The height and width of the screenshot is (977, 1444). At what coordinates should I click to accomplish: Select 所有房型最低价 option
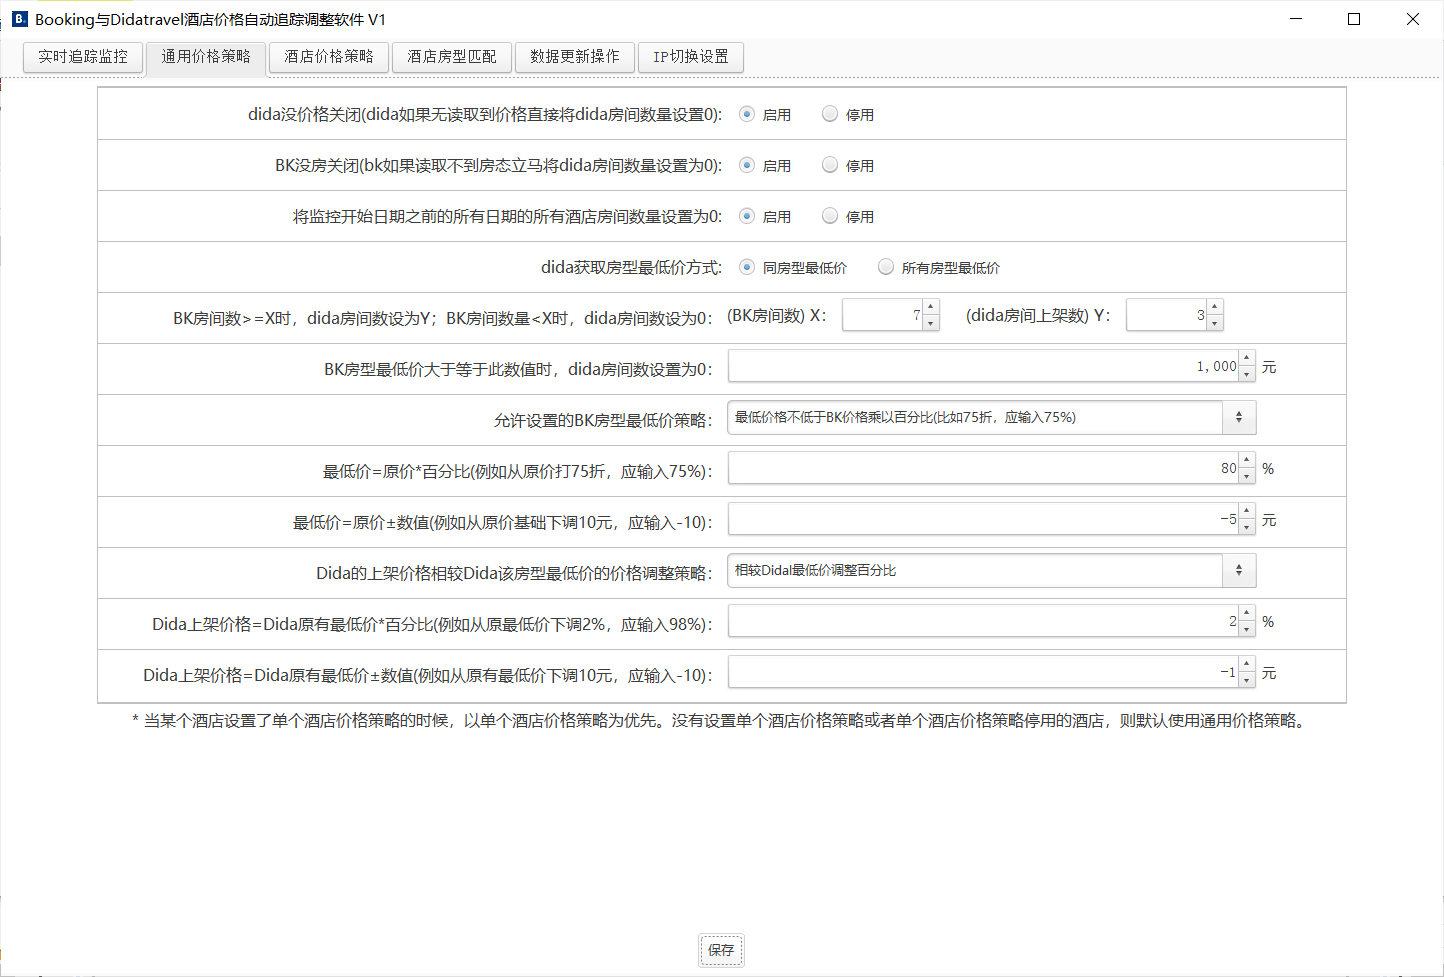point(886,267)
